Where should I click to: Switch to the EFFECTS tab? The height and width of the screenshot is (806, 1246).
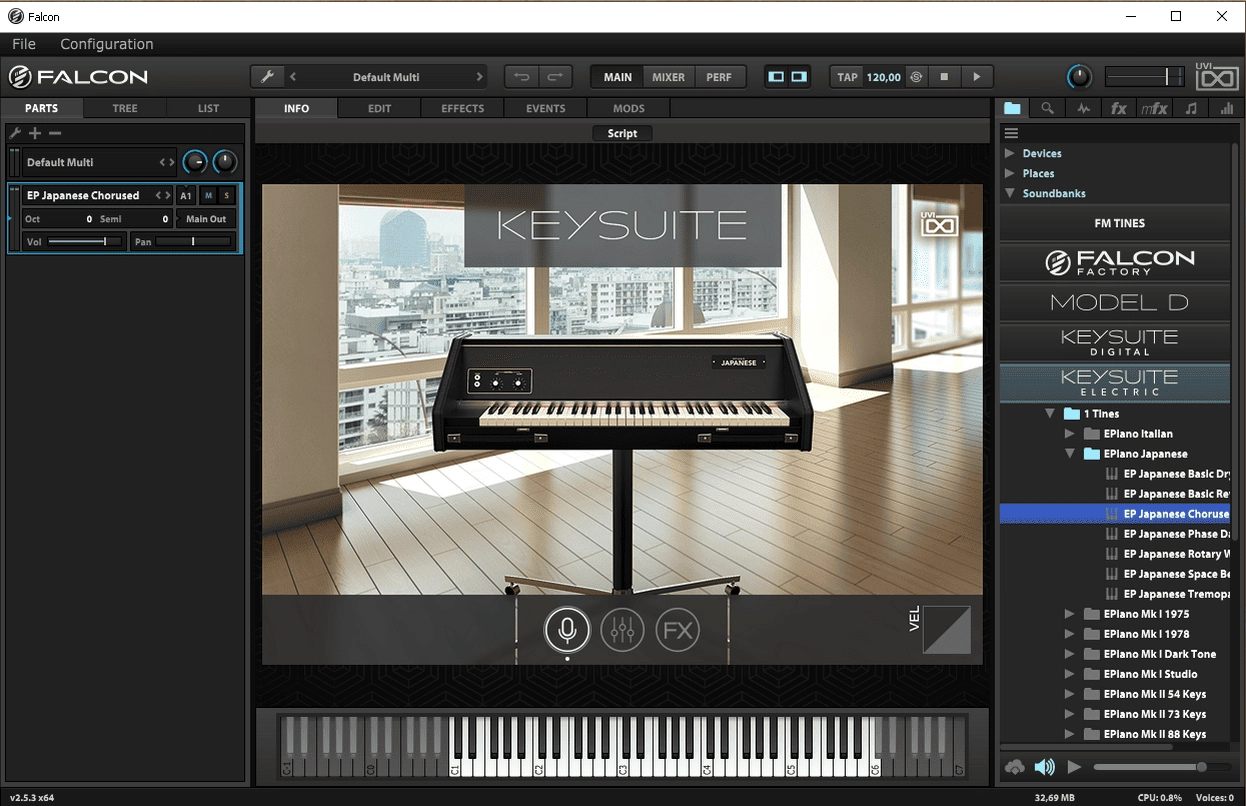point(463,108)
